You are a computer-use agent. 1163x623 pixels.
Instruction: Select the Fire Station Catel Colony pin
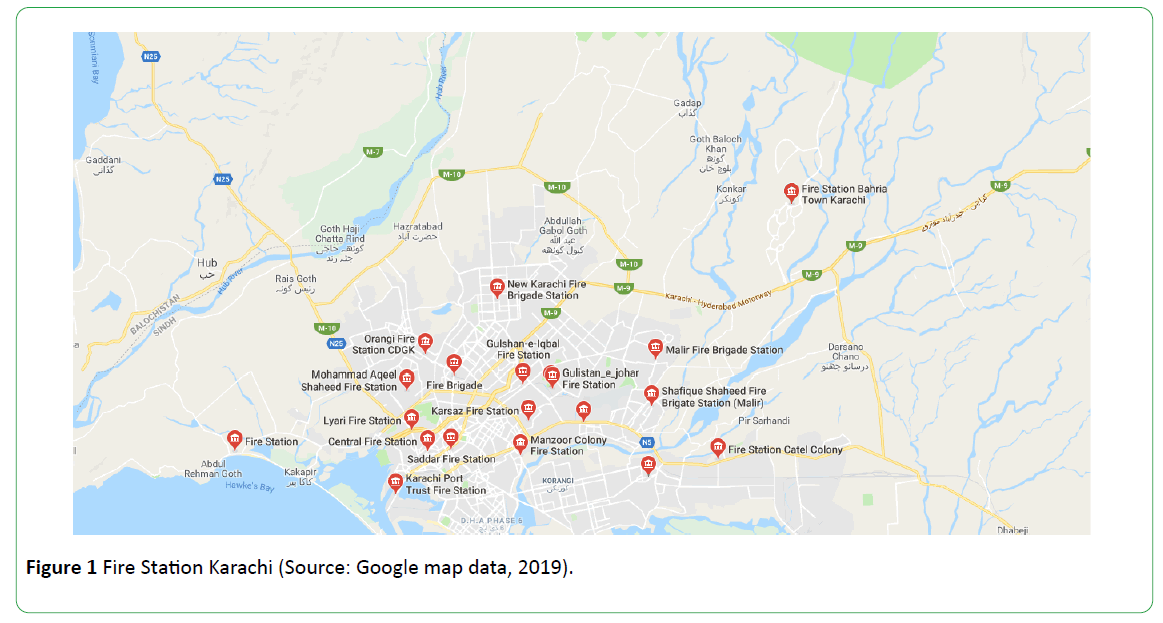click(718, 446)
